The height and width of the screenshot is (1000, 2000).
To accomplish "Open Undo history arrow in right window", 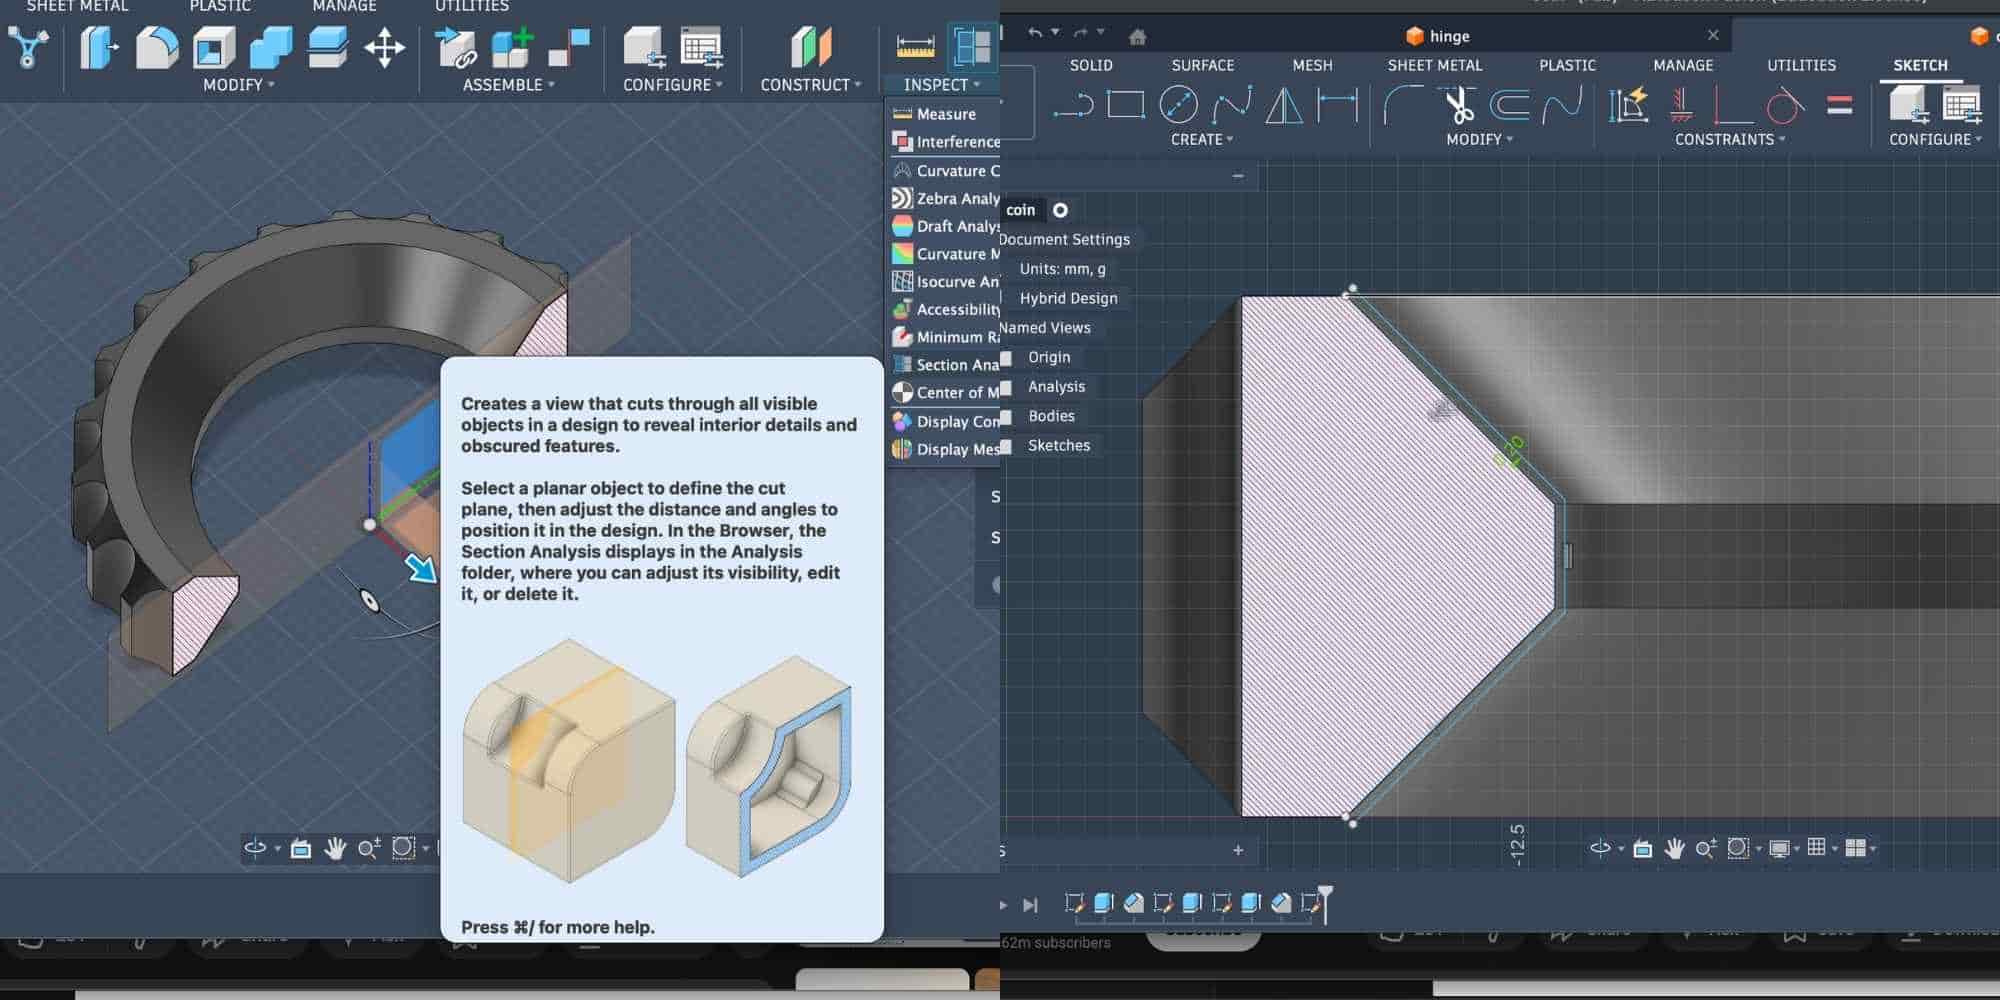I will [x=1055, y=32].
